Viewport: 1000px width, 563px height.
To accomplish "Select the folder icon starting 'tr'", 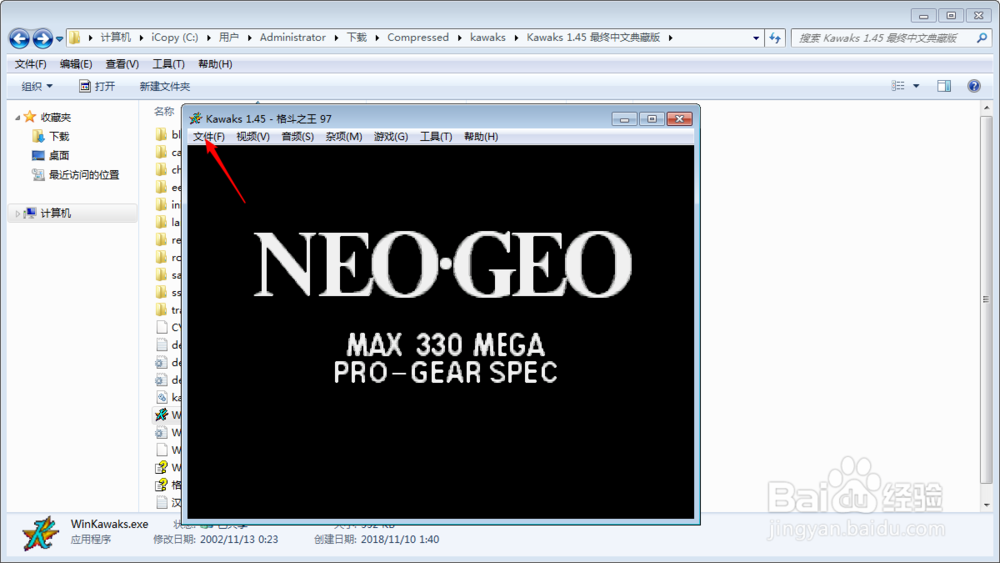I will [161, 310].
